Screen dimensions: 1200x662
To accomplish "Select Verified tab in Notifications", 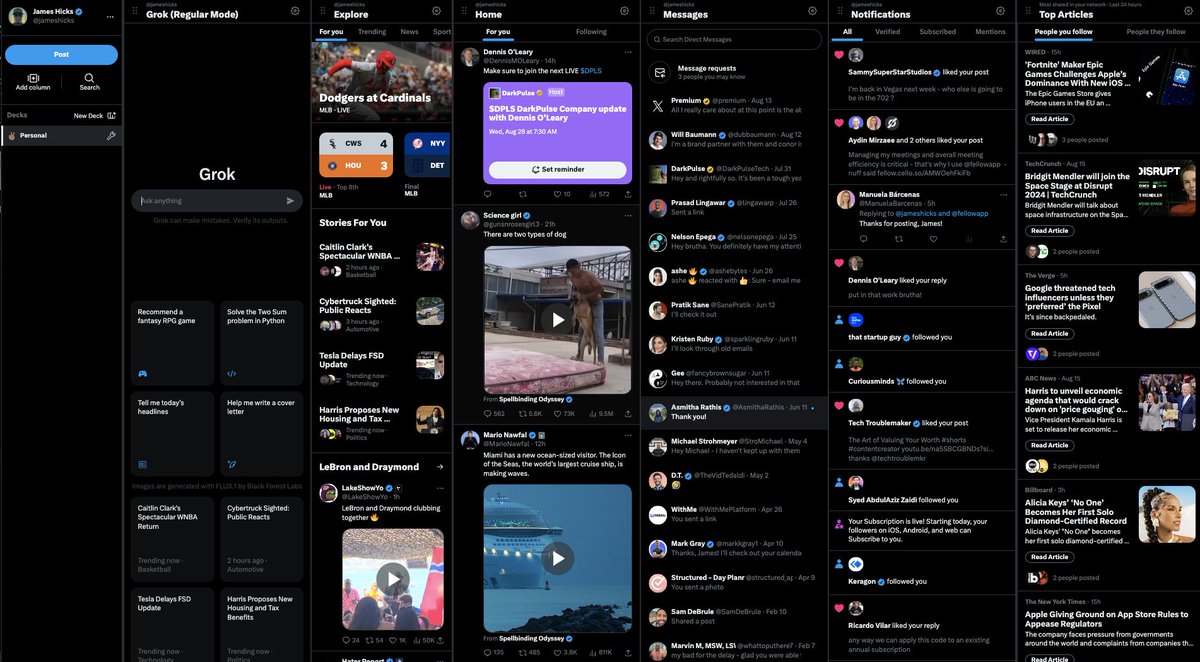I will [888, 32].
